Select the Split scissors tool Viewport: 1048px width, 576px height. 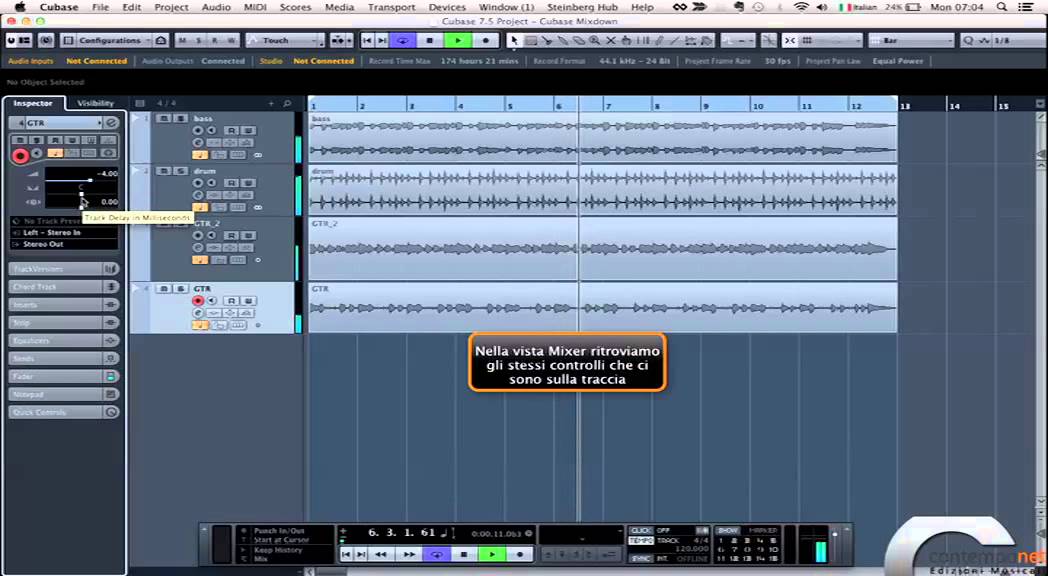click(x=547, y=41)
